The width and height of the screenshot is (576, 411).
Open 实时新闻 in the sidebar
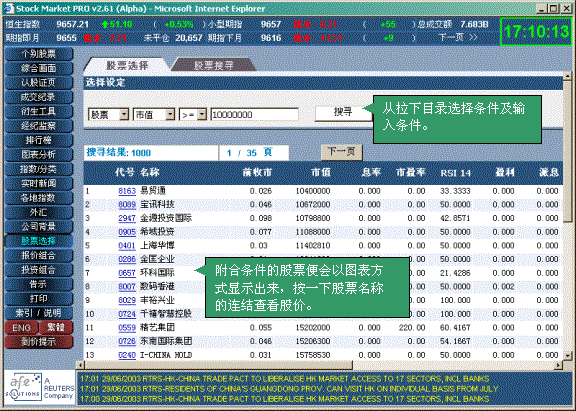click(39, 183)
